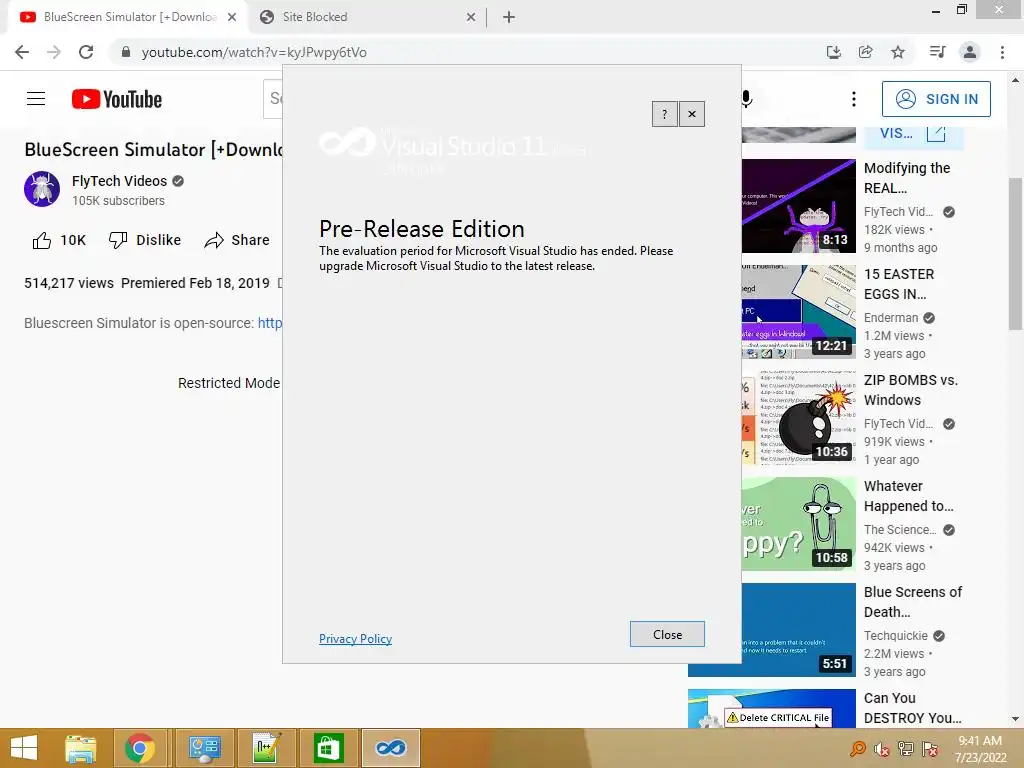The image size is (1024, 768).
Task: Open Blue Screens of Death video title
Action: [913, 602]
